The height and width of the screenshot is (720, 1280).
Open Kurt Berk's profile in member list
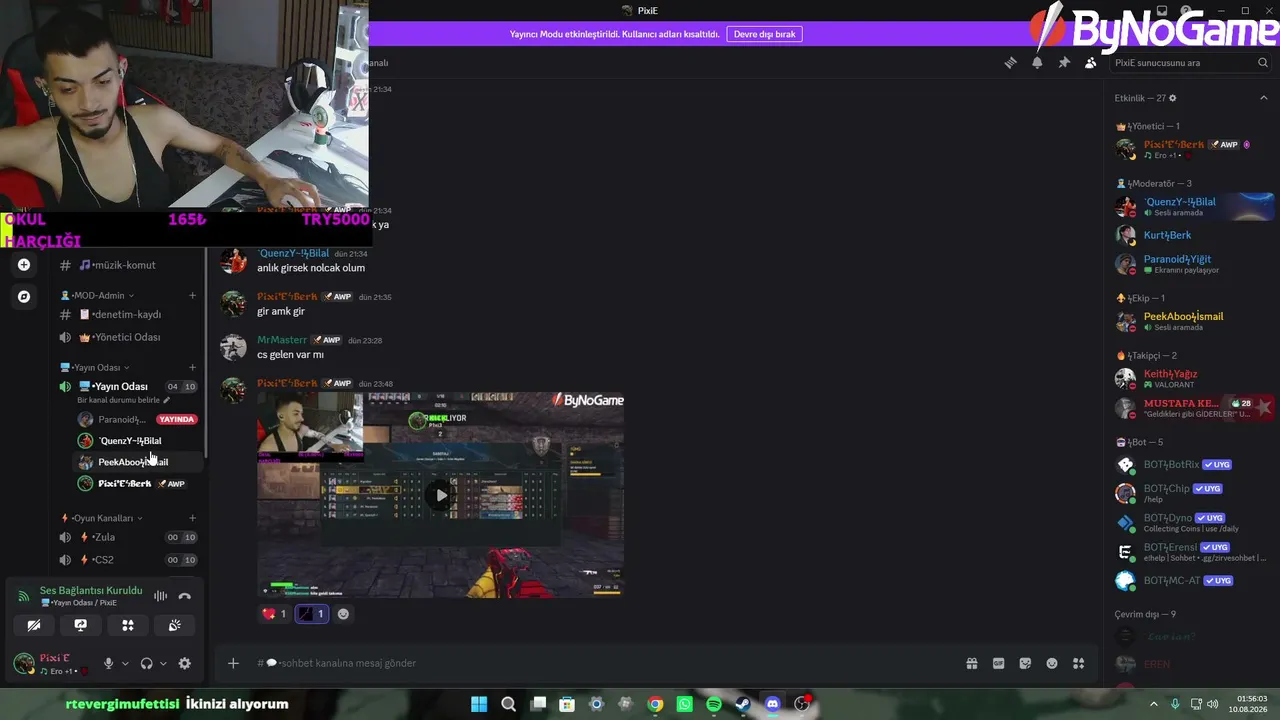point(1194,236)
